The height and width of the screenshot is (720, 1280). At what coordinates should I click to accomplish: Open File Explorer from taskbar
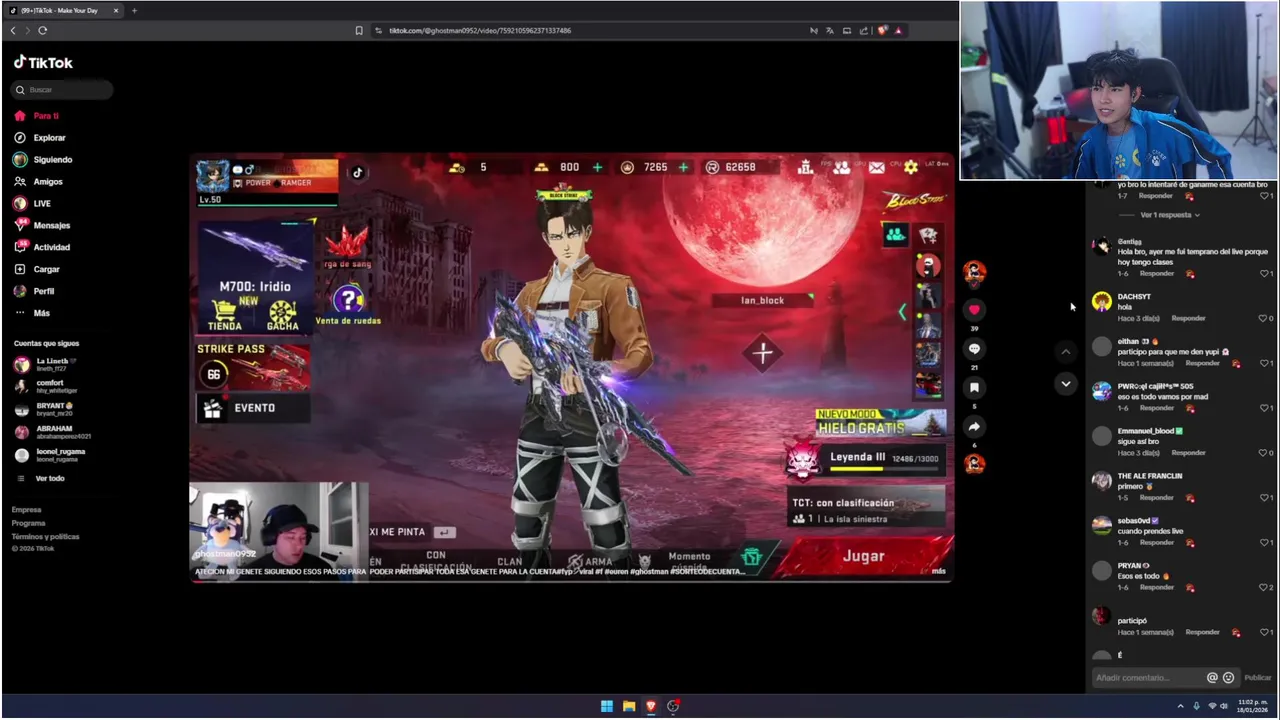(x=629, y=706)
